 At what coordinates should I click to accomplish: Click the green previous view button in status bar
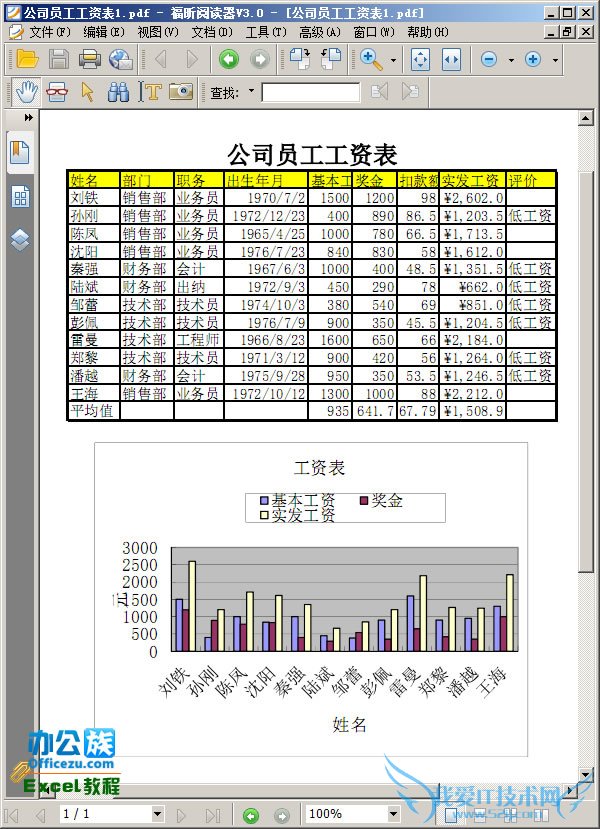pos(251,815)
